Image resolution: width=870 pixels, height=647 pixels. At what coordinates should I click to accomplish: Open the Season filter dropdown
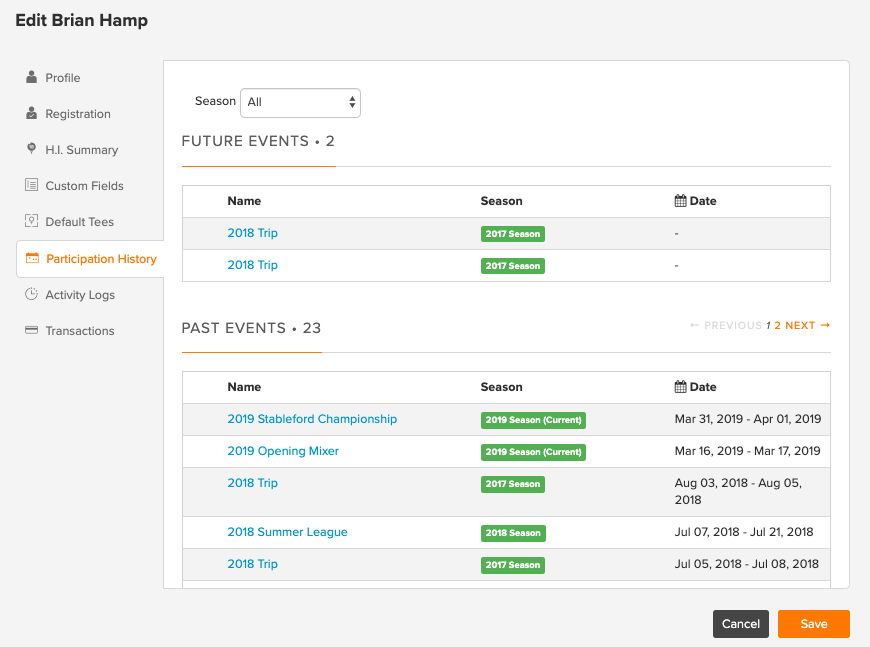300,103
